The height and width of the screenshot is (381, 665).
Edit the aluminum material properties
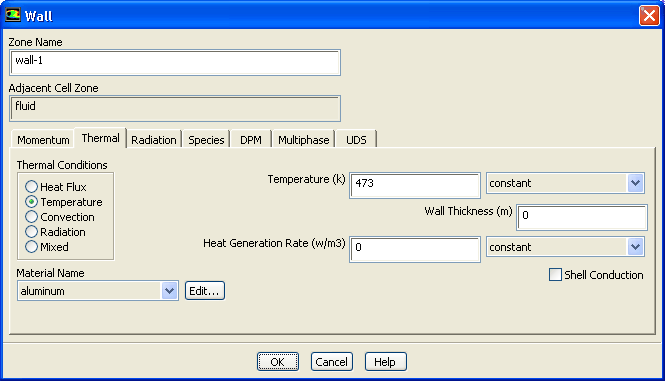click(204, 291)
